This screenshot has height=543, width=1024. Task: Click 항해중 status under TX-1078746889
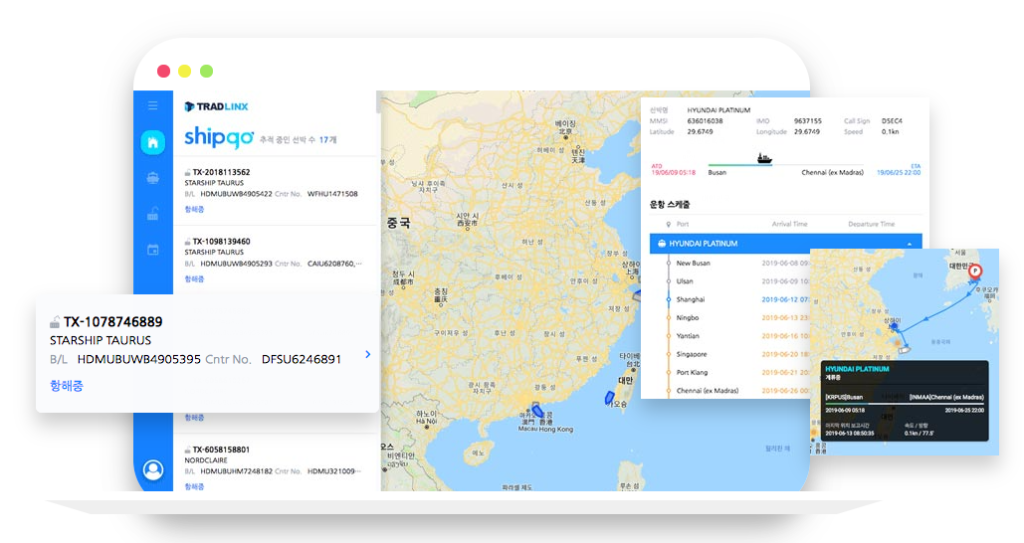pos(67,386)
